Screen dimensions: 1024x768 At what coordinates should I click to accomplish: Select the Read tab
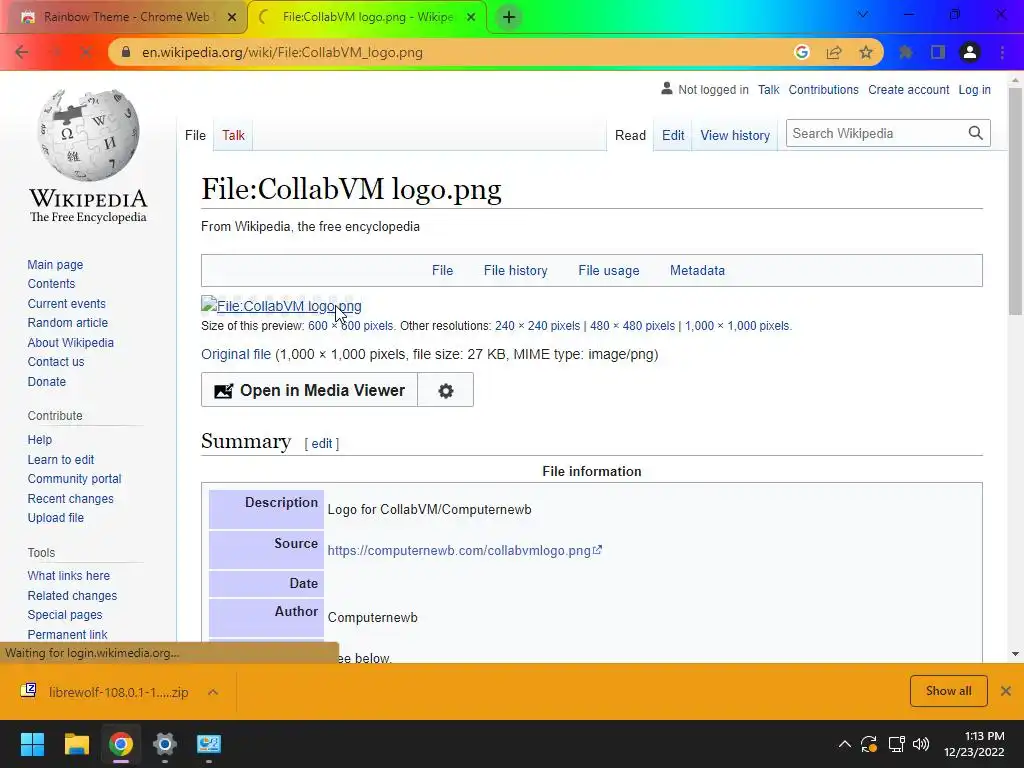[630, 135]
